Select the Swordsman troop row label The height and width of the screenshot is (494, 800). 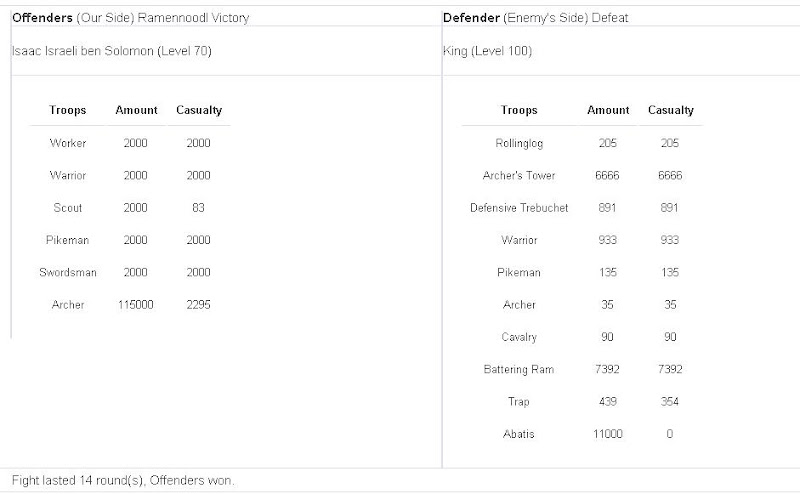pos(68,272)
